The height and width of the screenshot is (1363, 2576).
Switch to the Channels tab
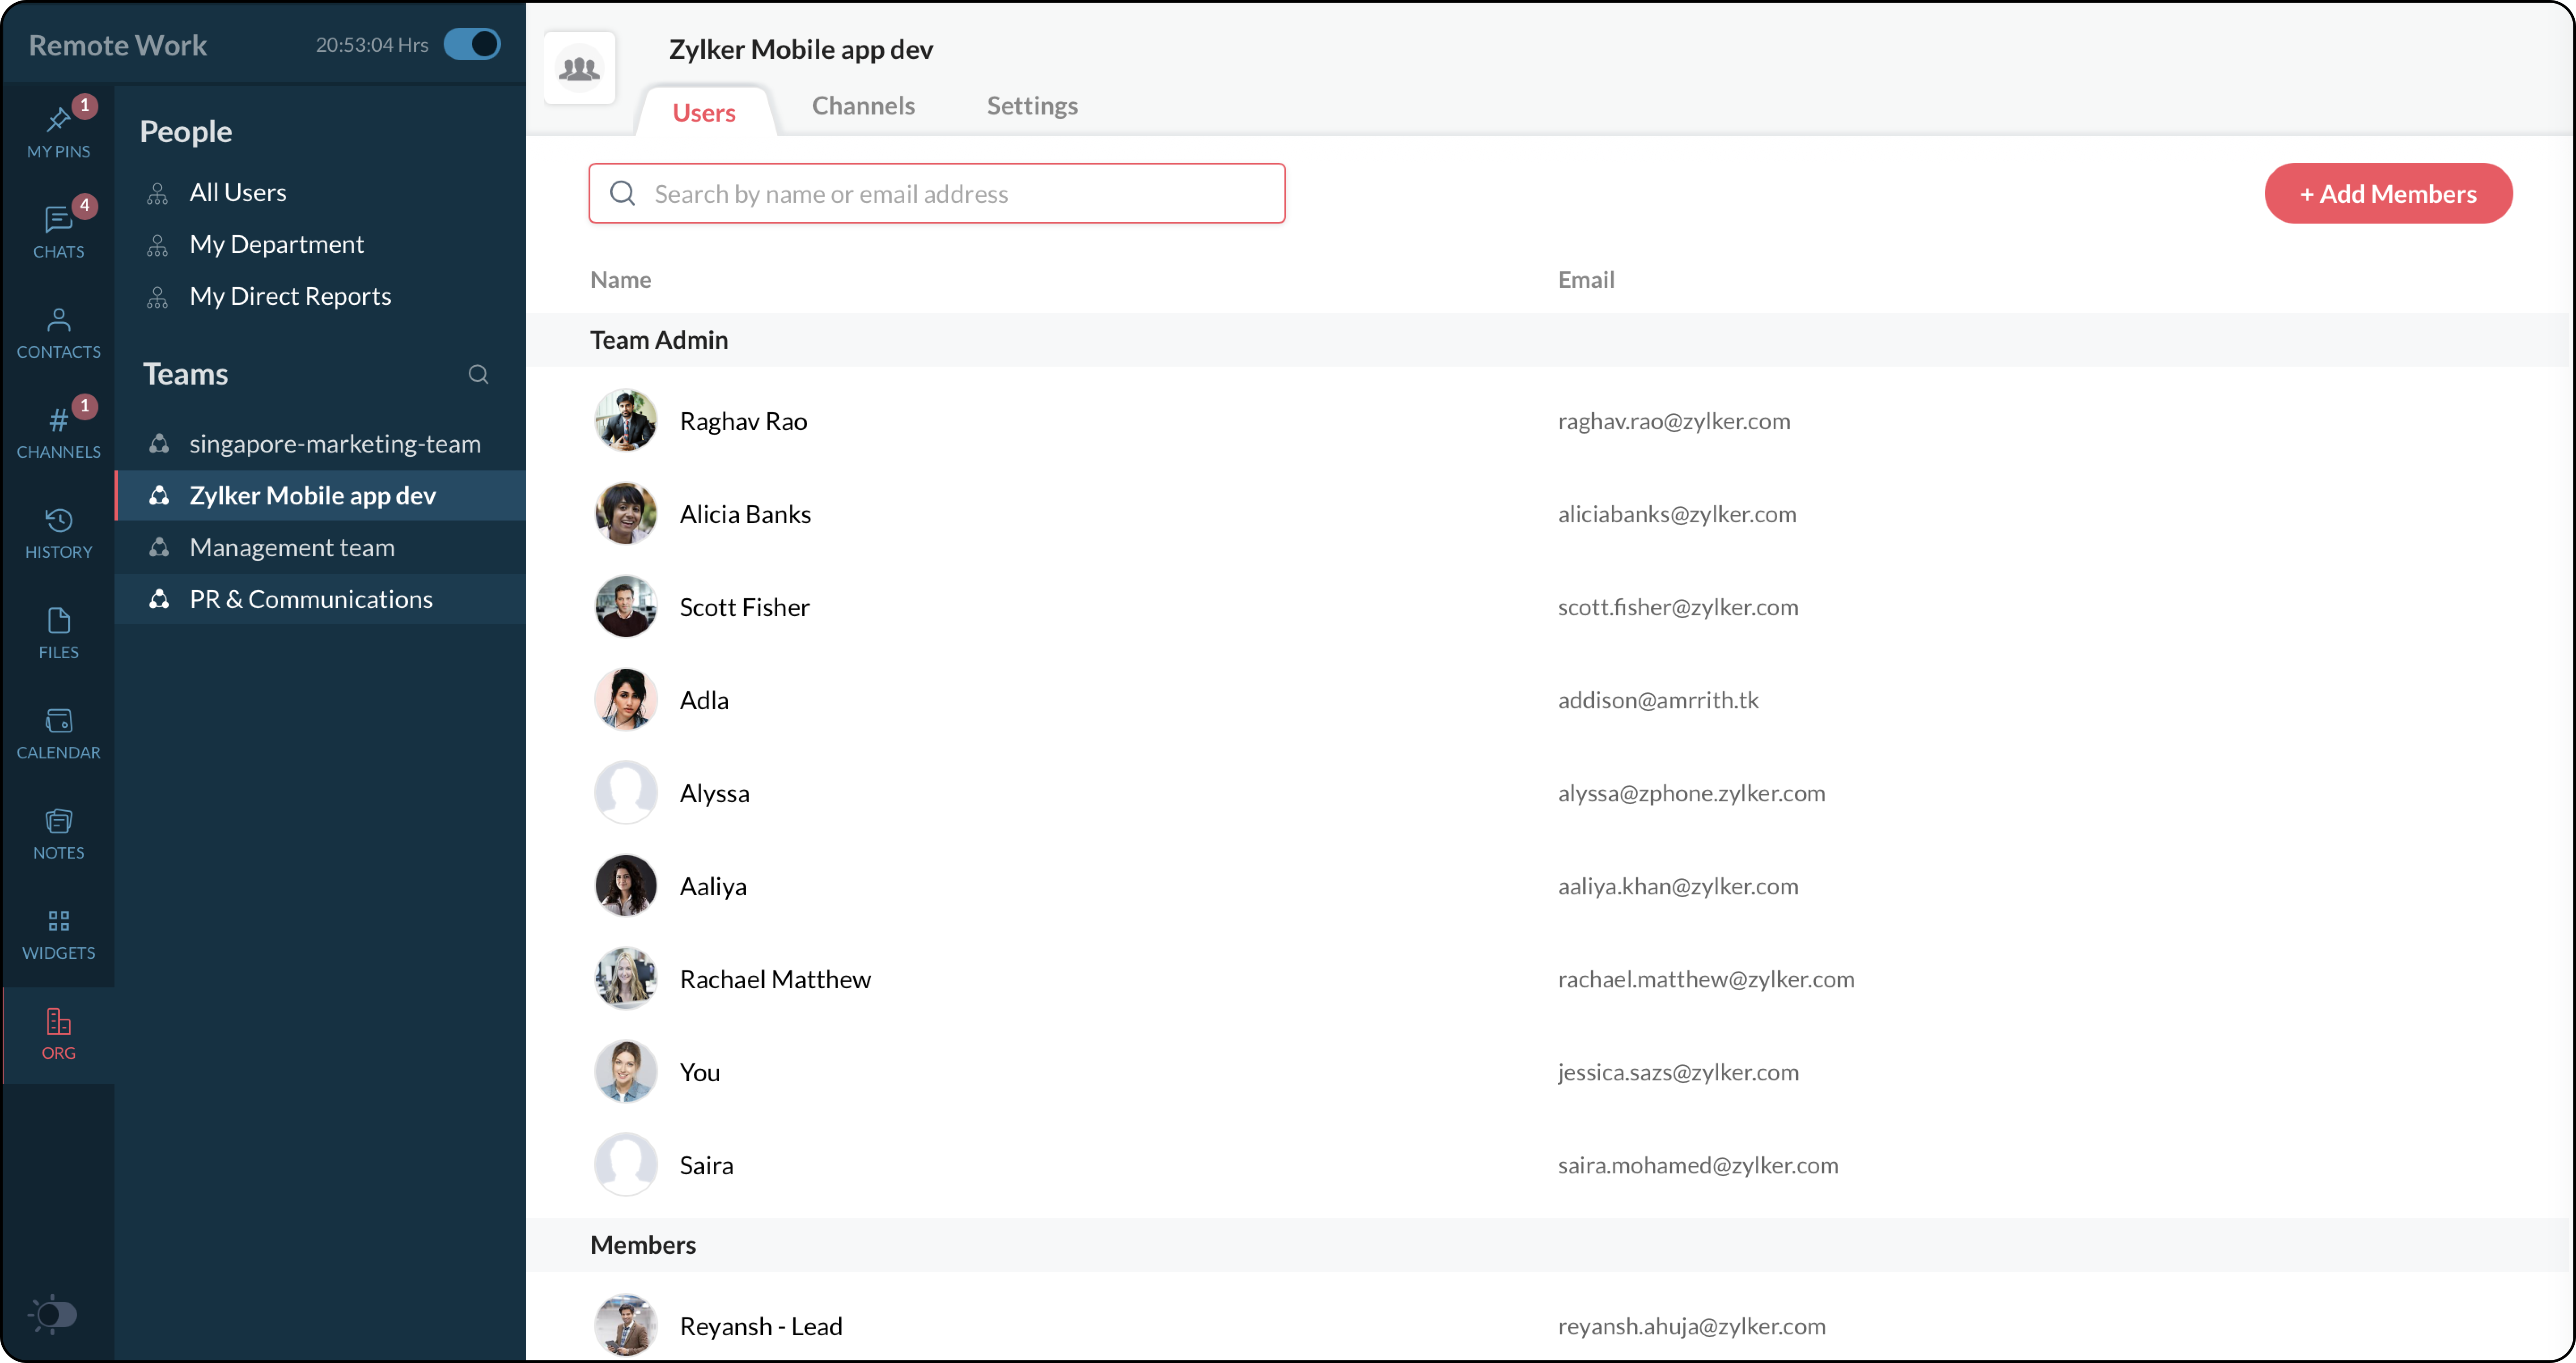(863, 105)
